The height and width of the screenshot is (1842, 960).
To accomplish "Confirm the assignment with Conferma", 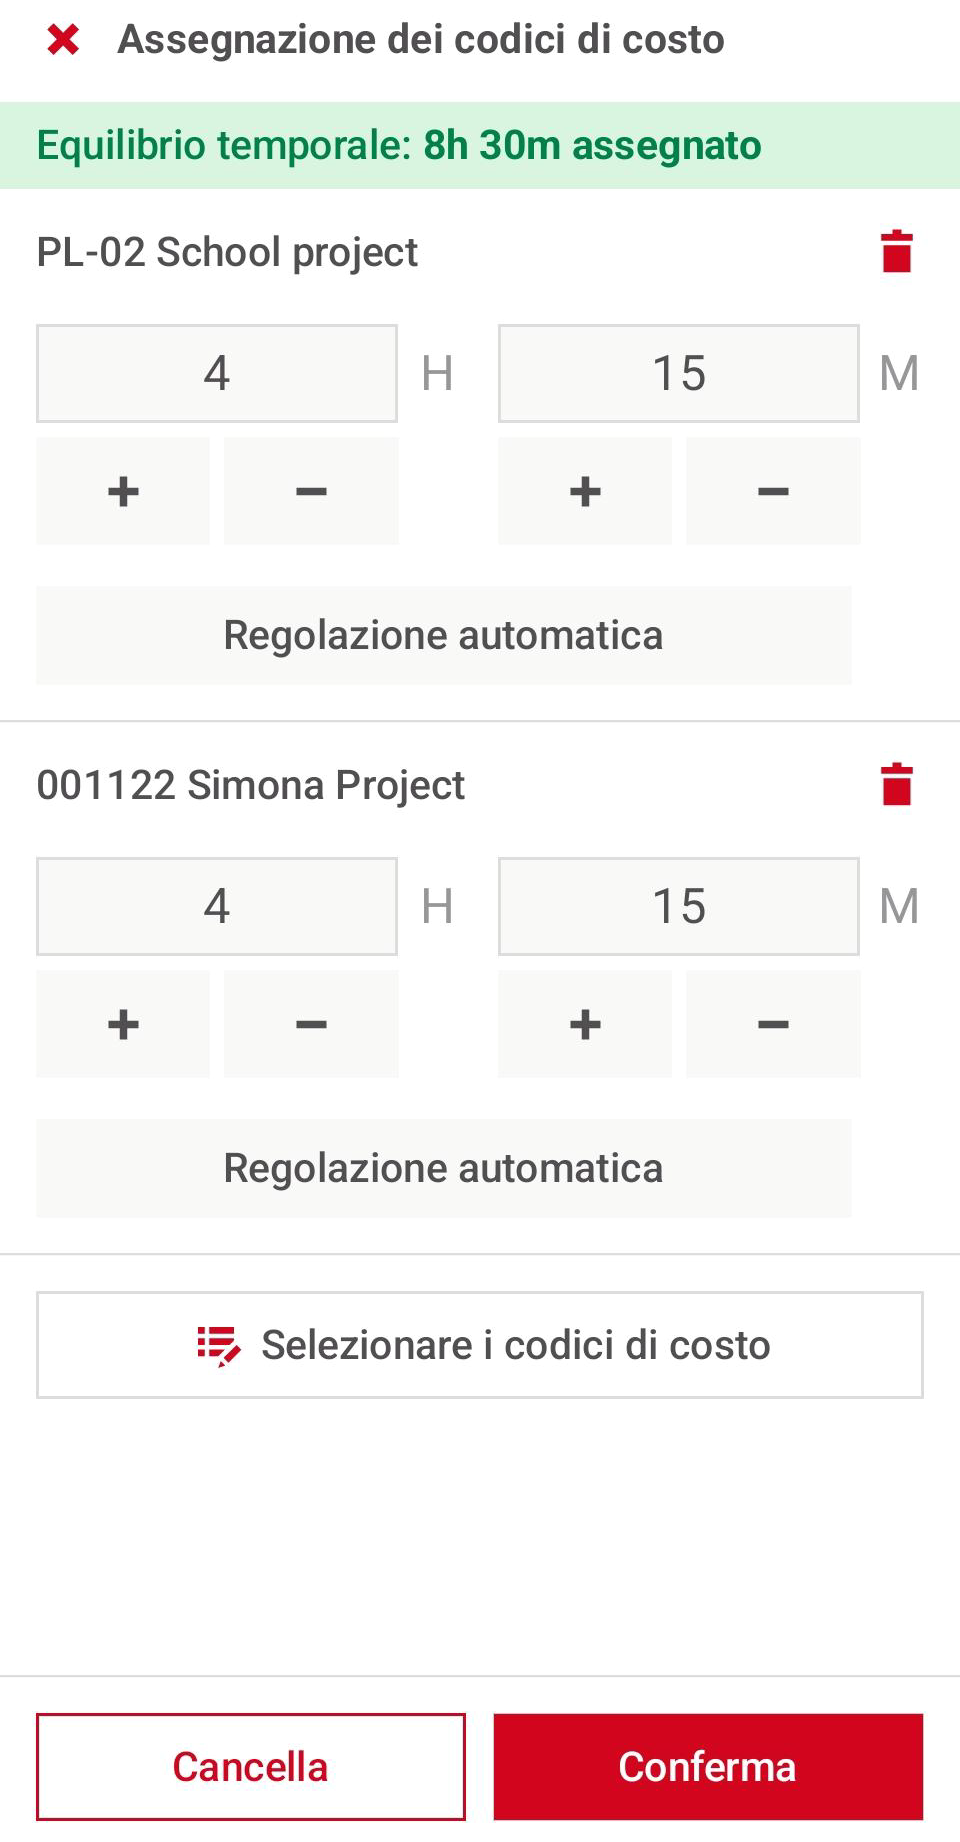I will [708, 1767].
